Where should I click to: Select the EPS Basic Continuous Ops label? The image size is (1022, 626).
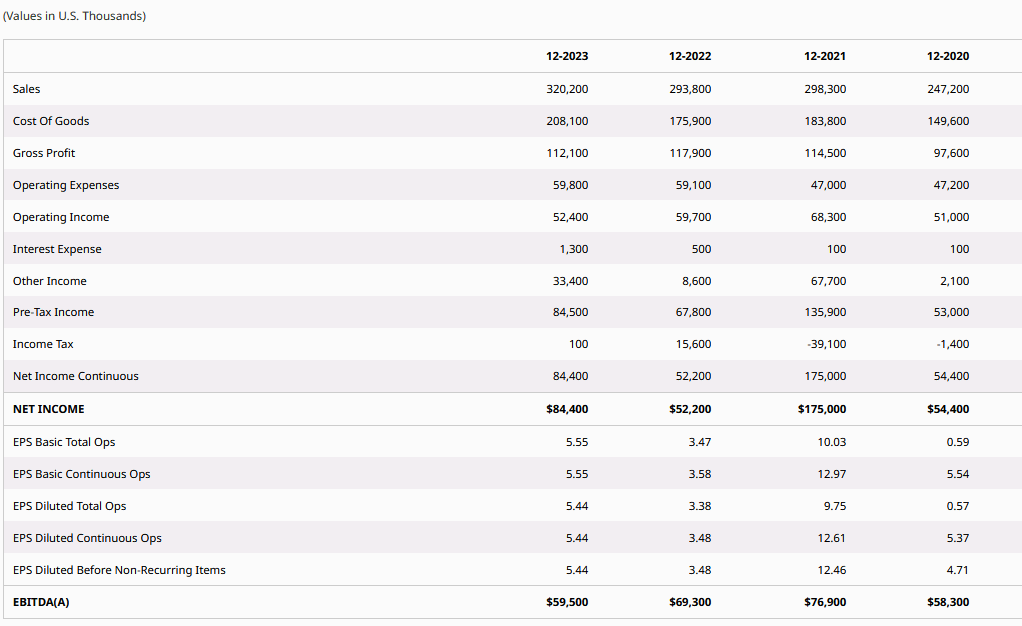coord(81,473)
